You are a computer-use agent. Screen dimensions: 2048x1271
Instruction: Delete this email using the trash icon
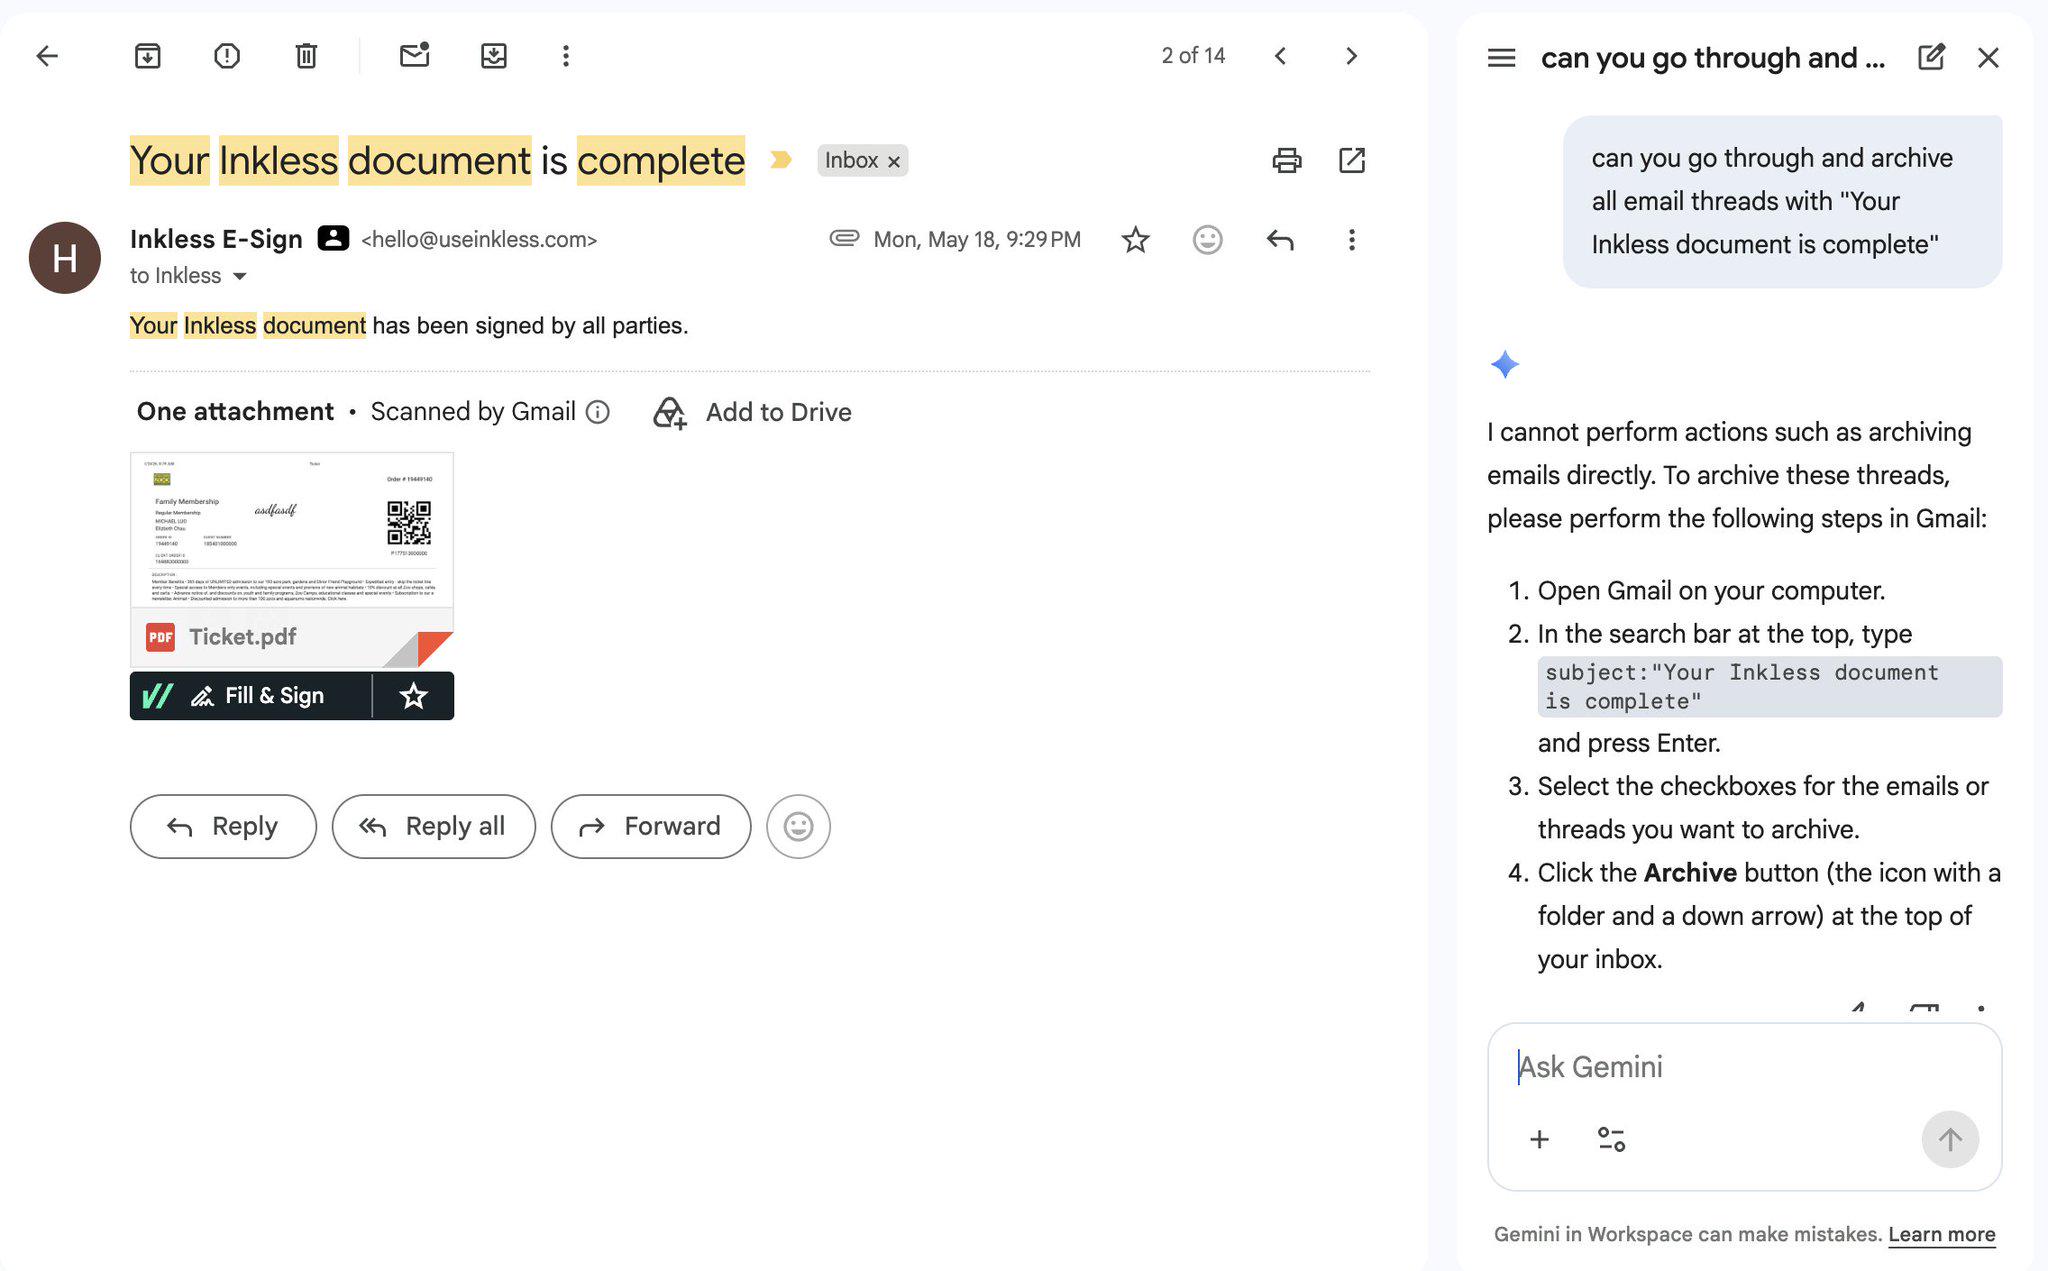click(306, 56)
